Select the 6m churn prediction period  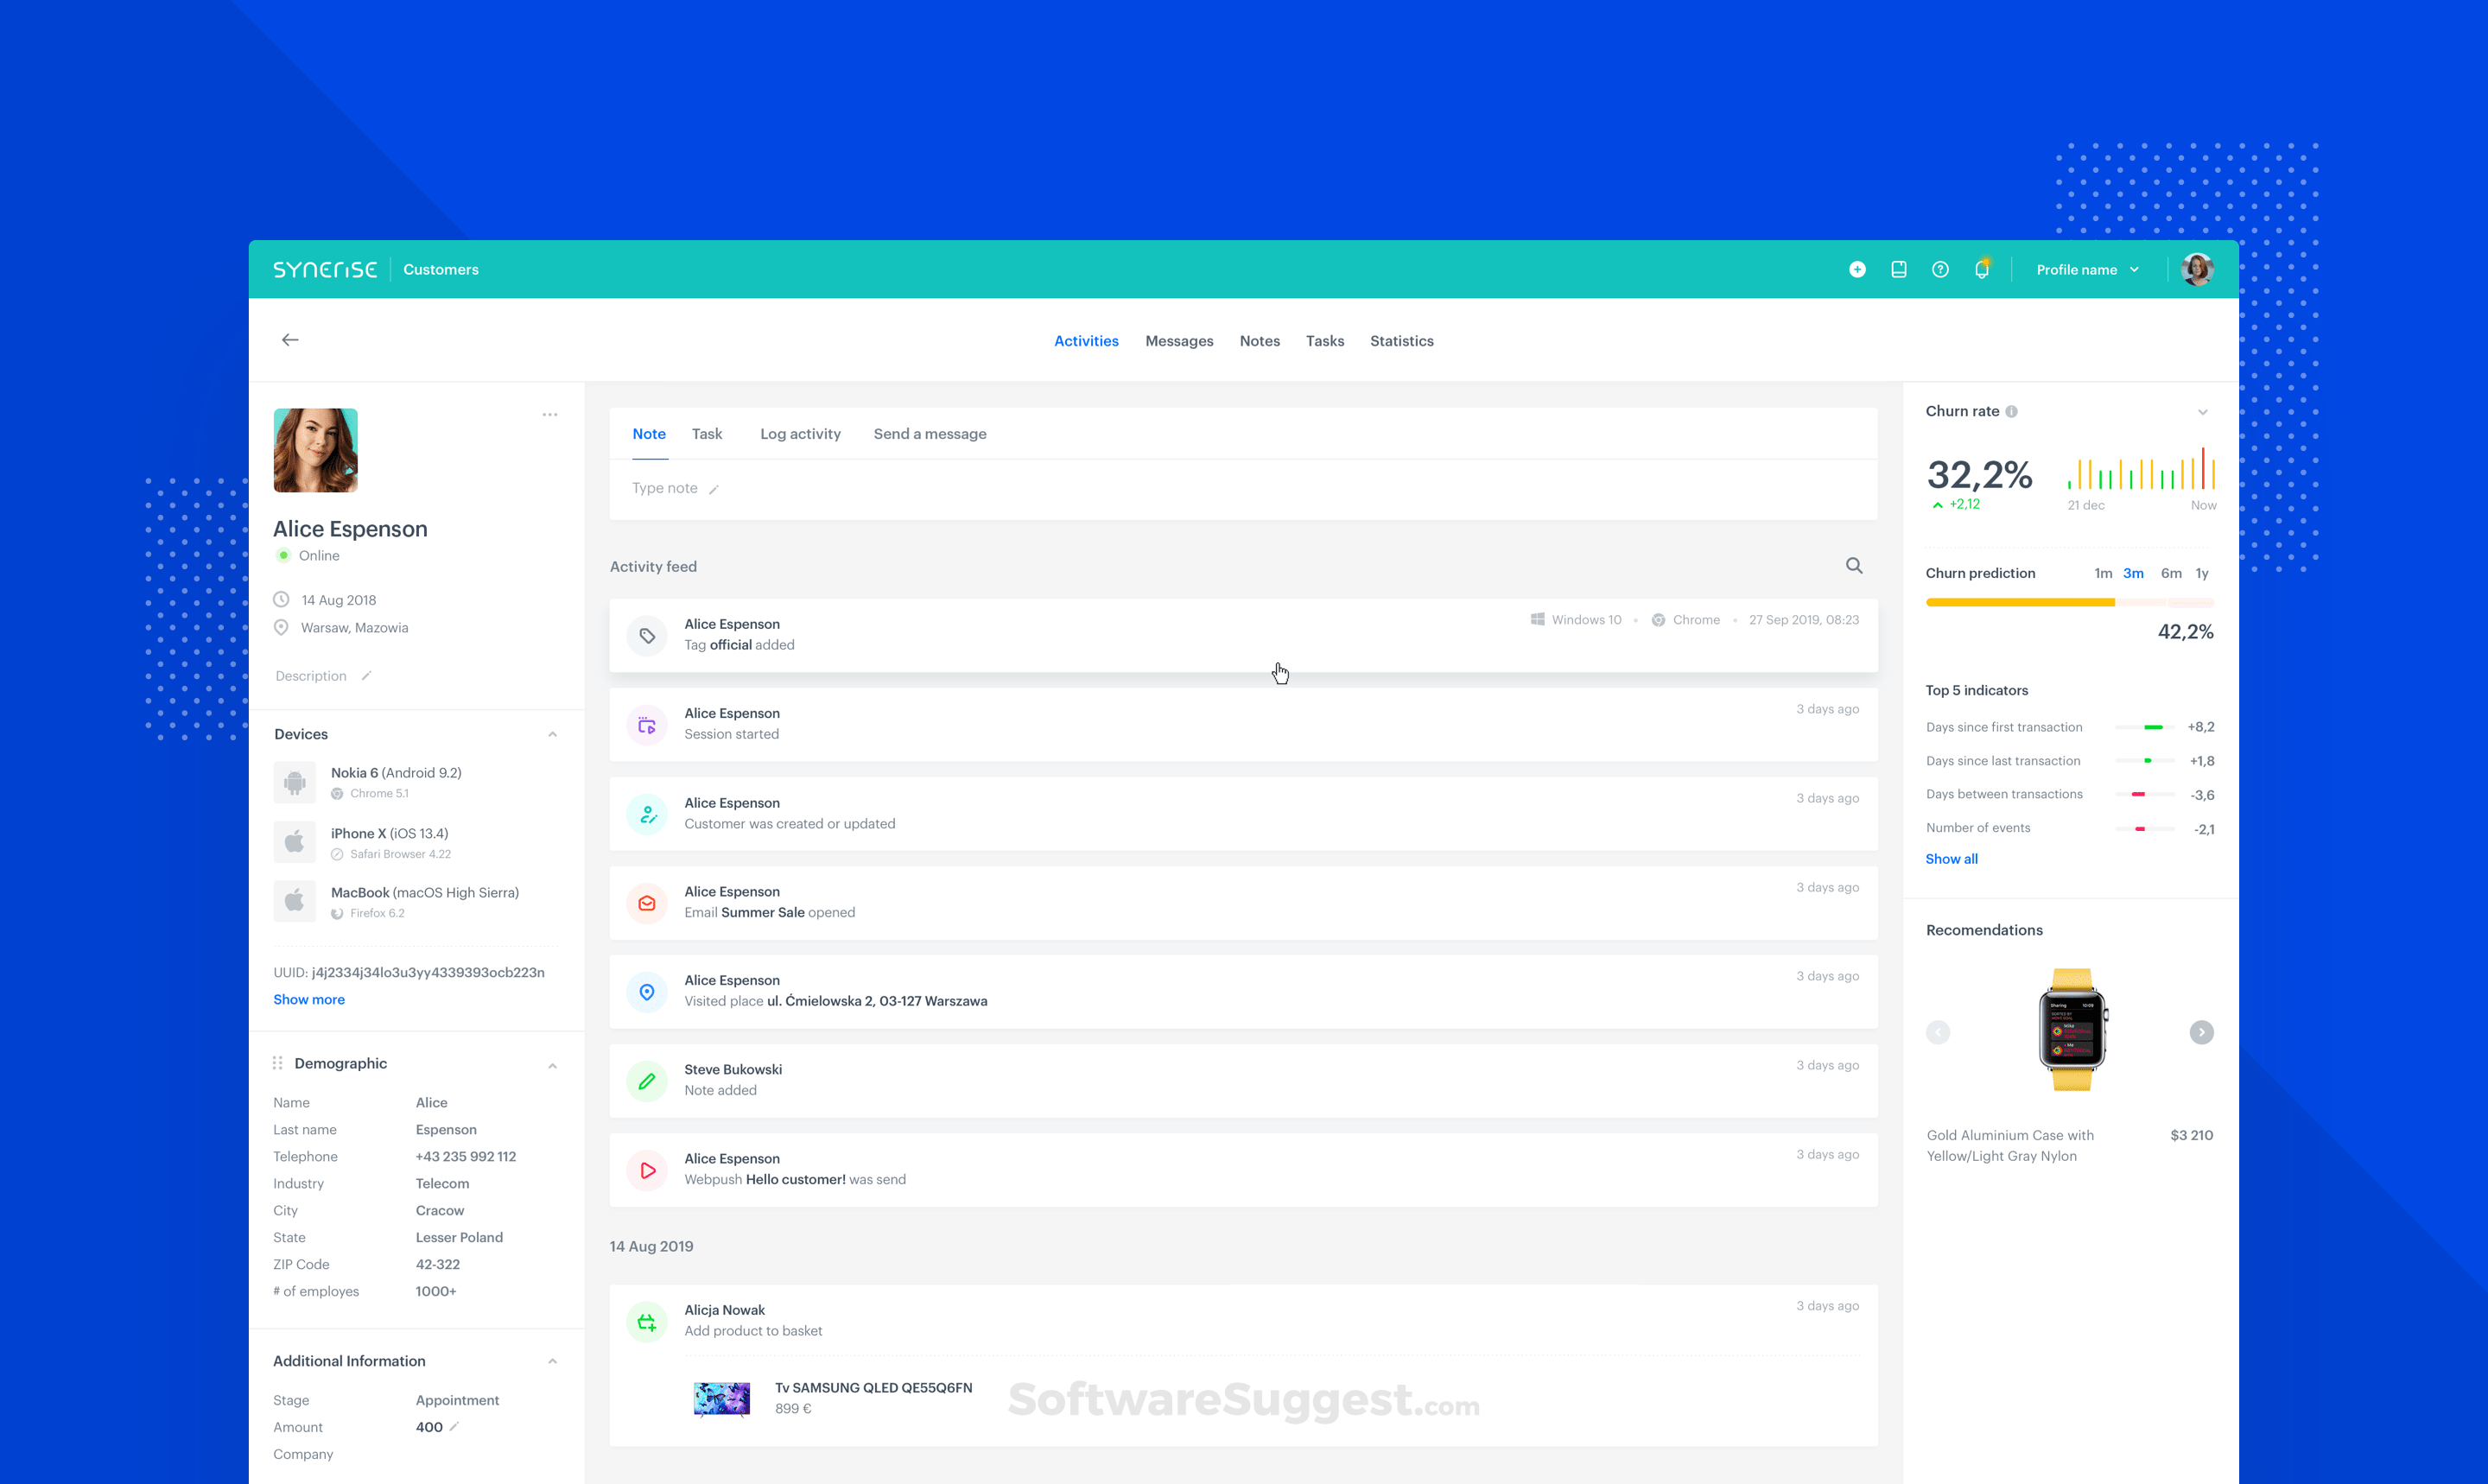coord(2171,573)
